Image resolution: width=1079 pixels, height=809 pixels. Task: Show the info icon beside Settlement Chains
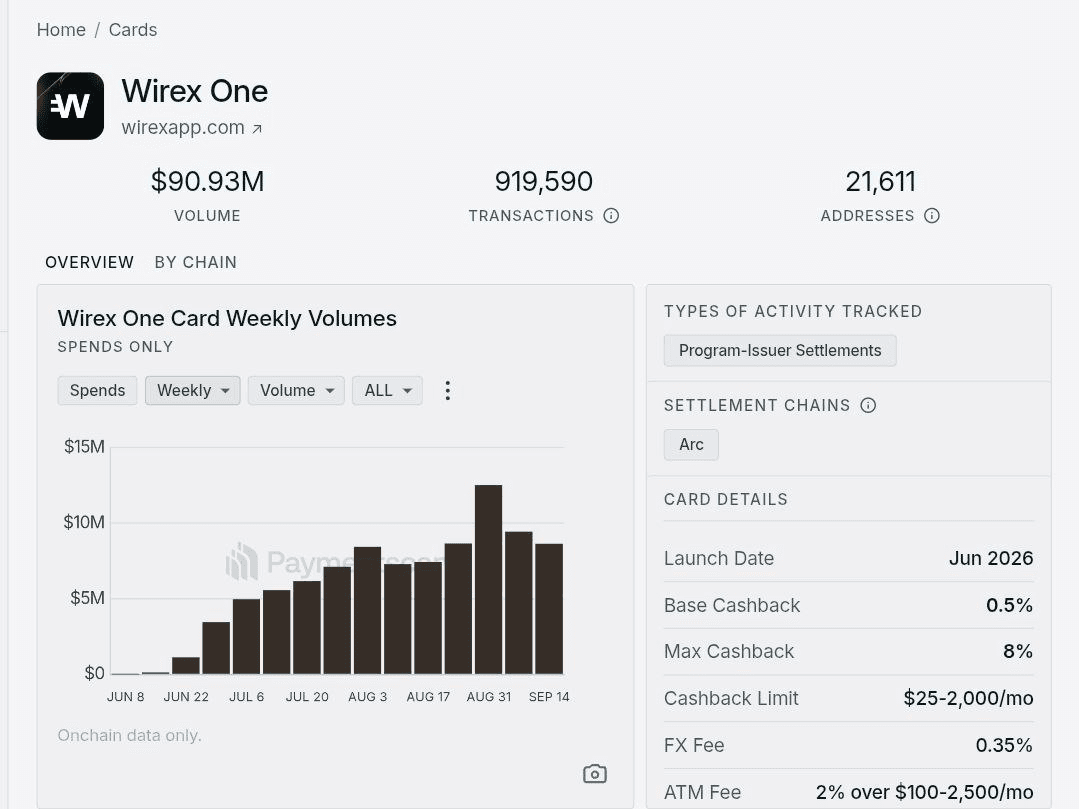pyautogui.click(x=868, y=405)
